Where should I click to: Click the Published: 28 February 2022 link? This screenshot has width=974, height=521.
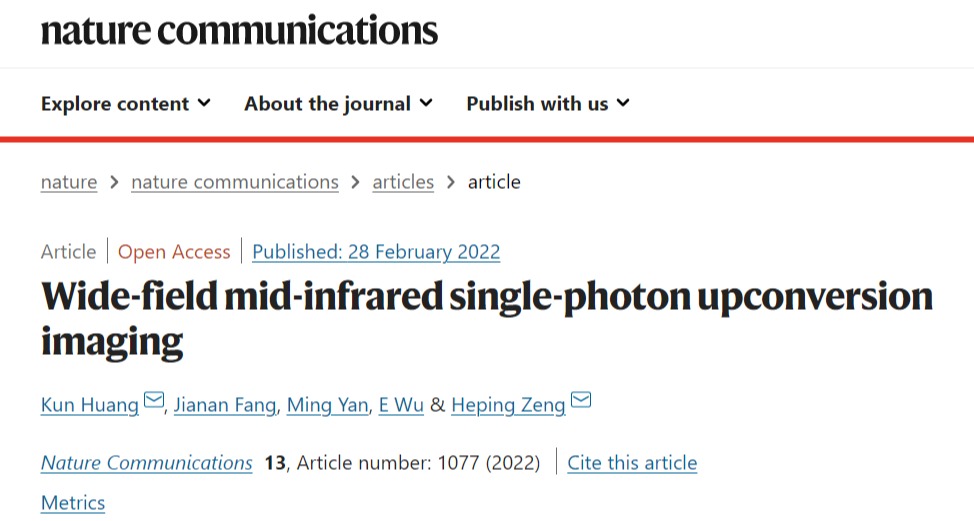click(x=376, y=252)
